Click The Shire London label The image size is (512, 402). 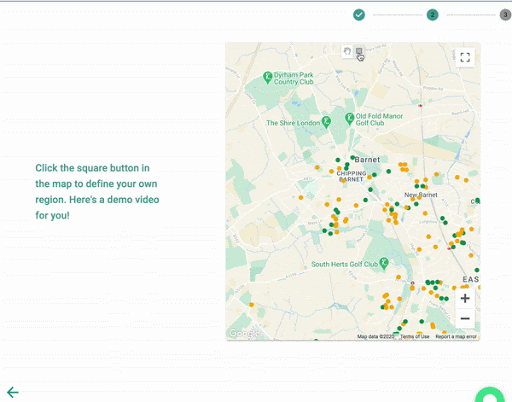[293, 123]
